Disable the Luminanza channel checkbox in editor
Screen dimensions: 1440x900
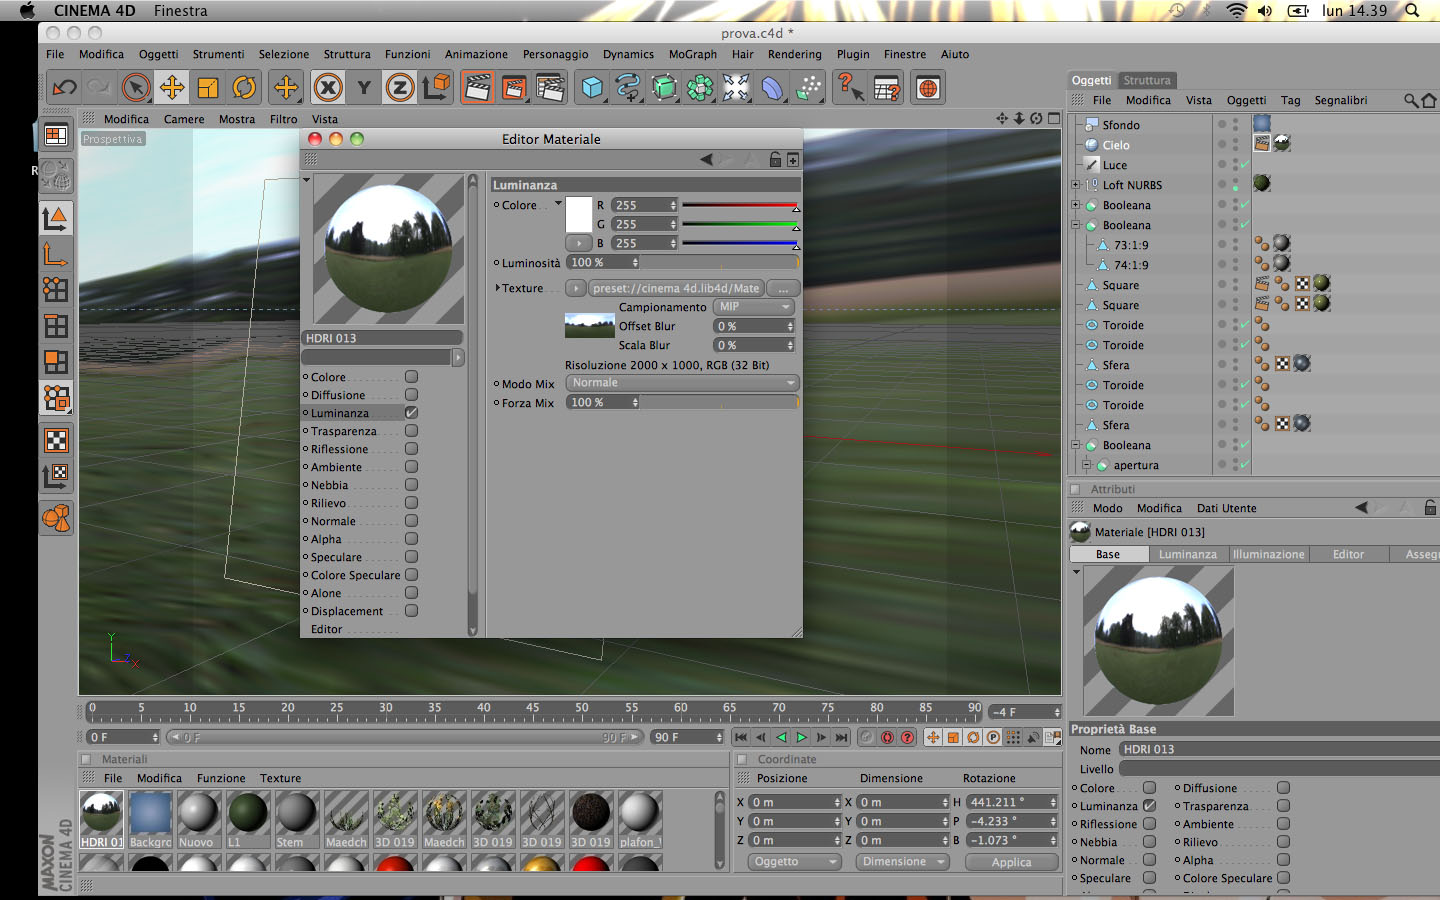click(x=411, y=413)
